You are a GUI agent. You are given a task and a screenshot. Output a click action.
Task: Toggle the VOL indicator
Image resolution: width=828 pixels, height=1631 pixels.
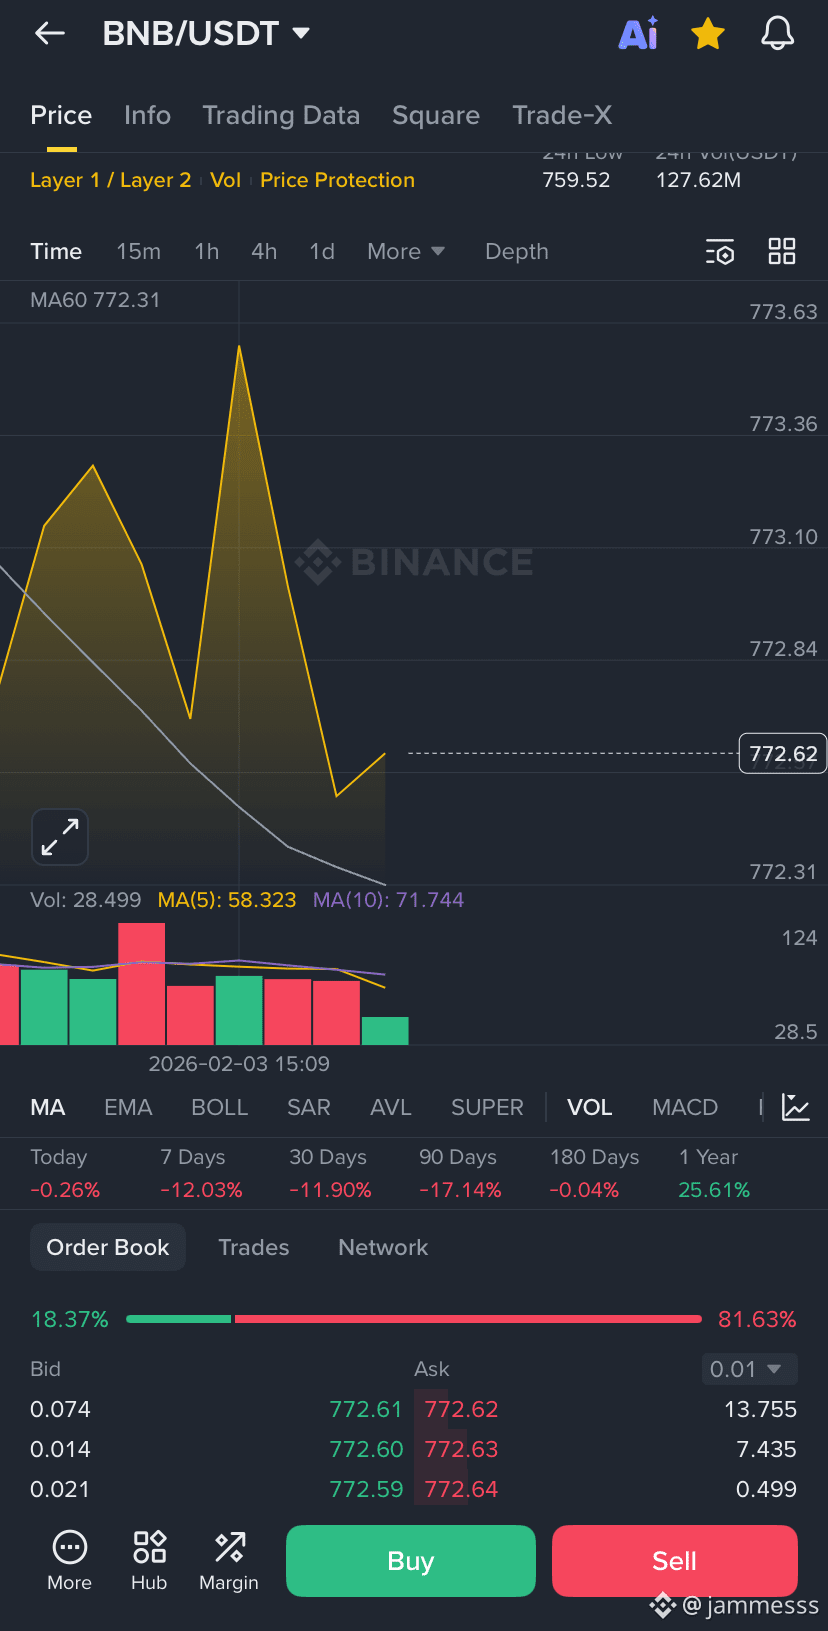tap(590, 1107)
